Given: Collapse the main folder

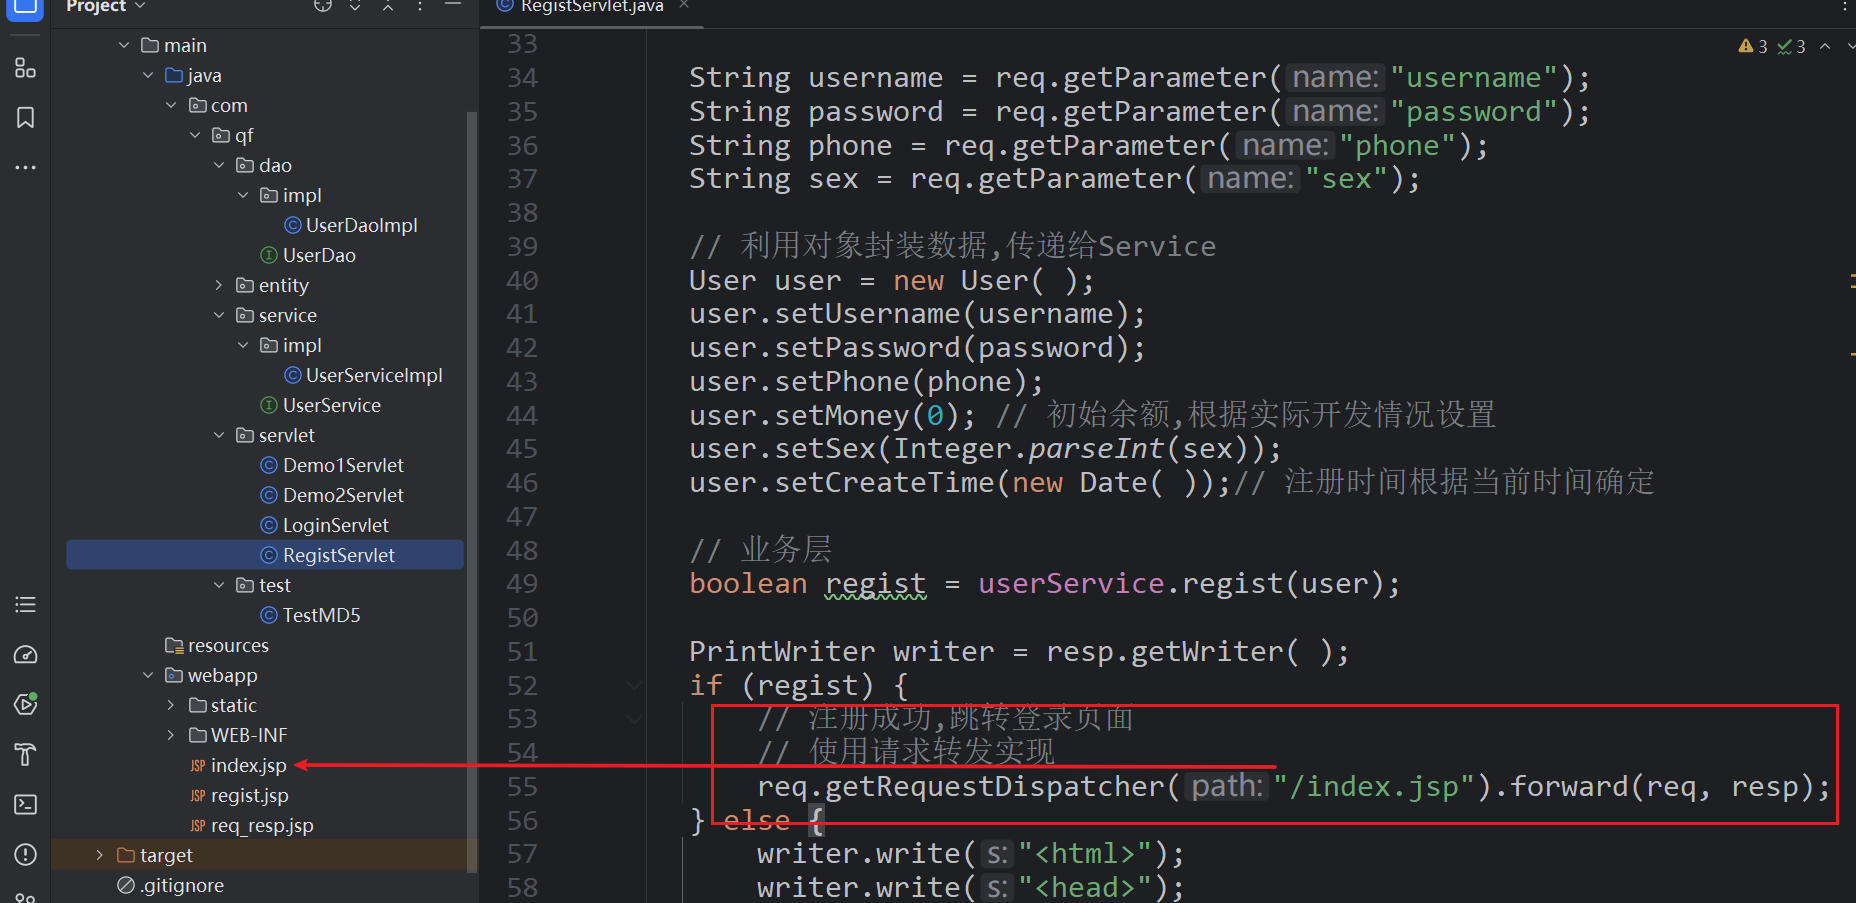Looking at the screenshot, I should pyautogui.click(x=124, y=45).
